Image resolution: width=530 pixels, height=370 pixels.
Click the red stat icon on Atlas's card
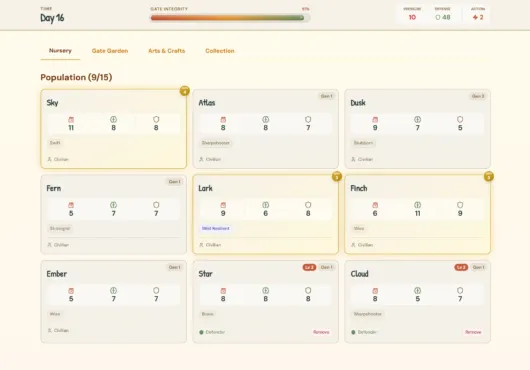[223, 120]
